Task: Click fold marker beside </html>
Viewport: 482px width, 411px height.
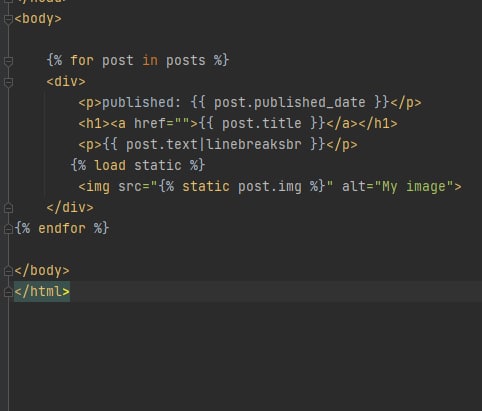Action: (8, 292)
